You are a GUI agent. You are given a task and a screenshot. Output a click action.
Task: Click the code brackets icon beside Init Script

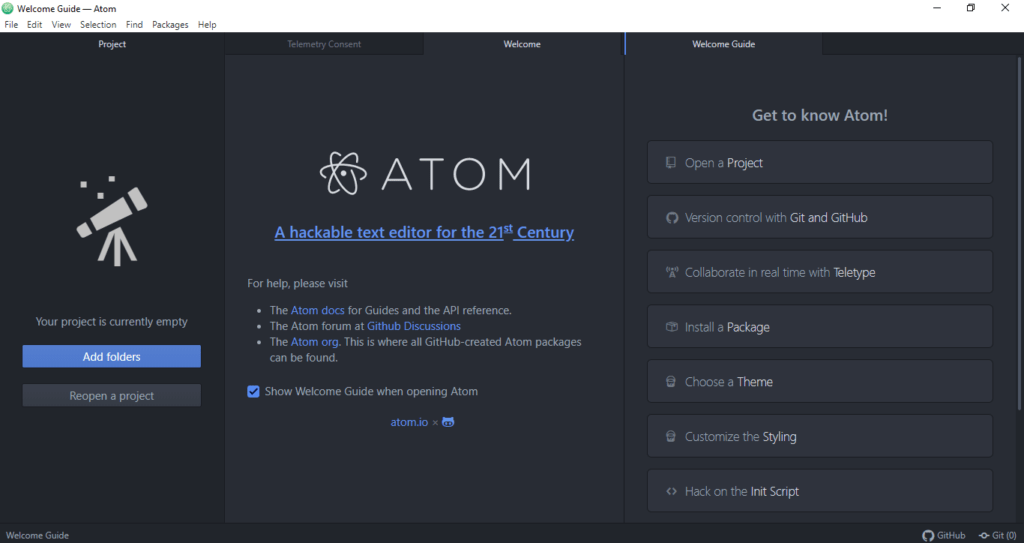point(671,491)
